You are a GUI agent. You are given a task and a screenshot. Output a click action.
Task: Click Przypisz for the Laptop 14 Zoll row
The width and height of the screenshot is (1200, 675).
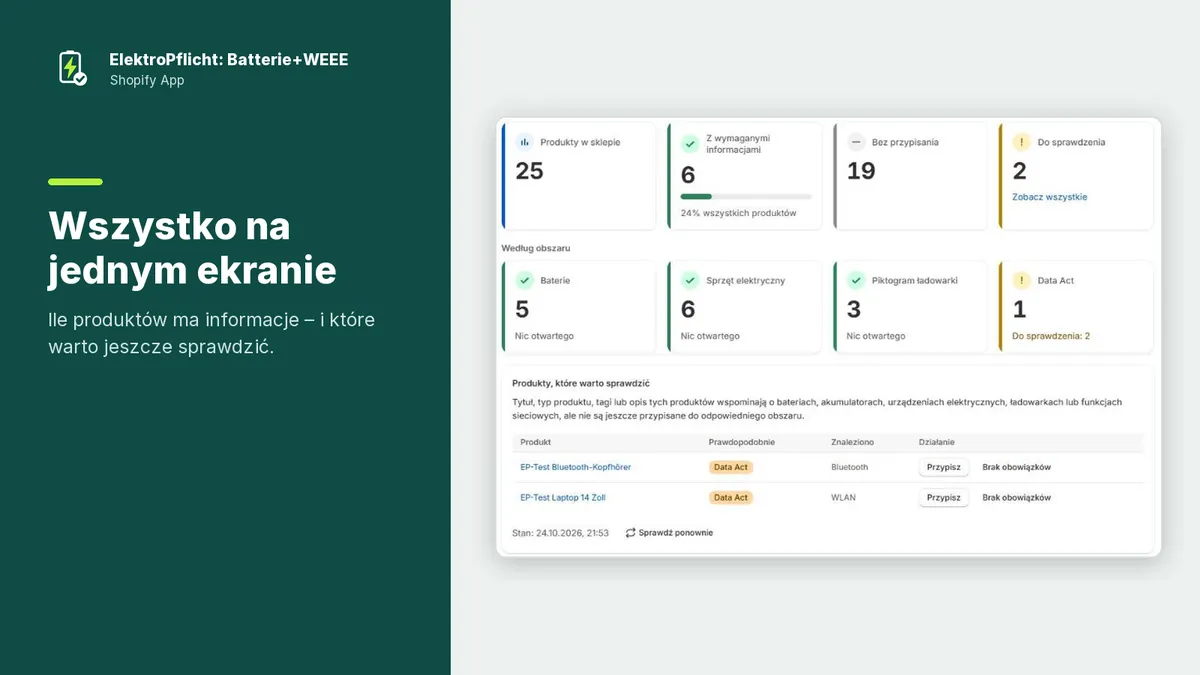pyautogui.click(x=943, y=497)
